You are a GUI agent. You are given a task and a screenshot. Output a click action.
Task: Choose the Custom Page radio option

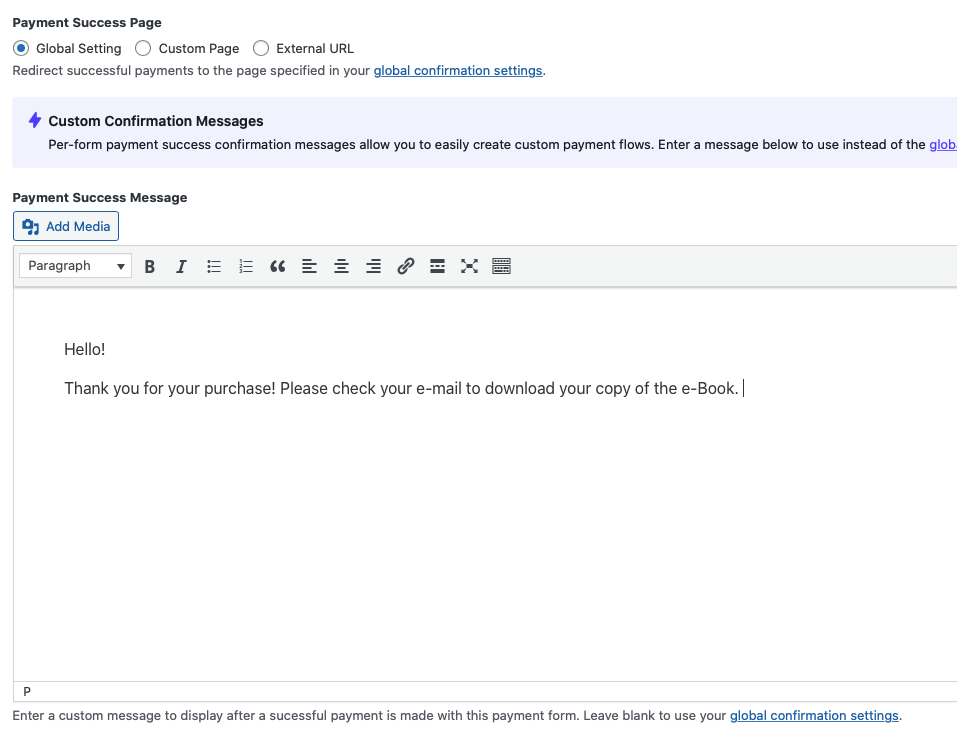point(143,48)
